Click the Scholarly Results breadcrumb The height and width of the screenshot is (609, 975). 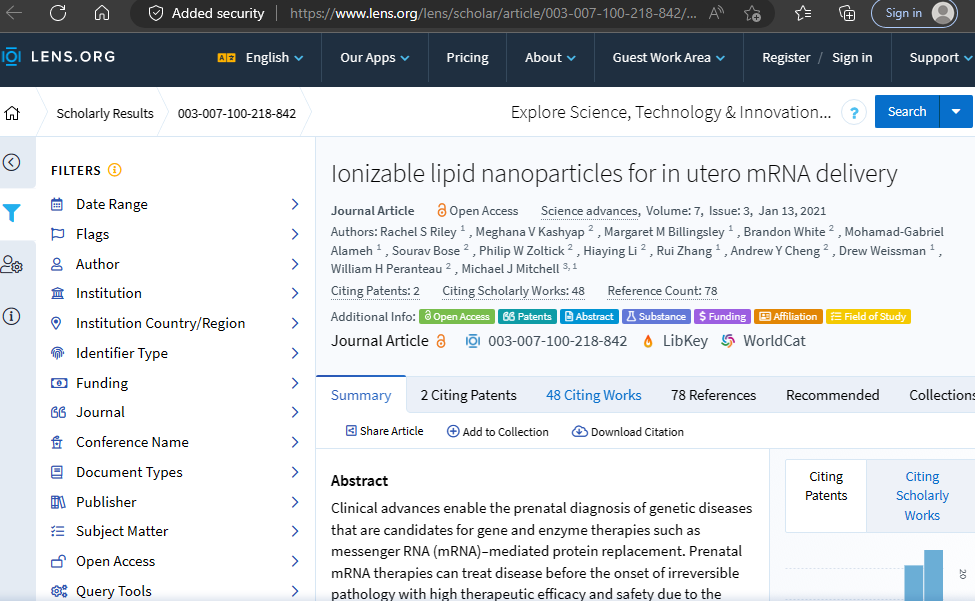[104, 113]
